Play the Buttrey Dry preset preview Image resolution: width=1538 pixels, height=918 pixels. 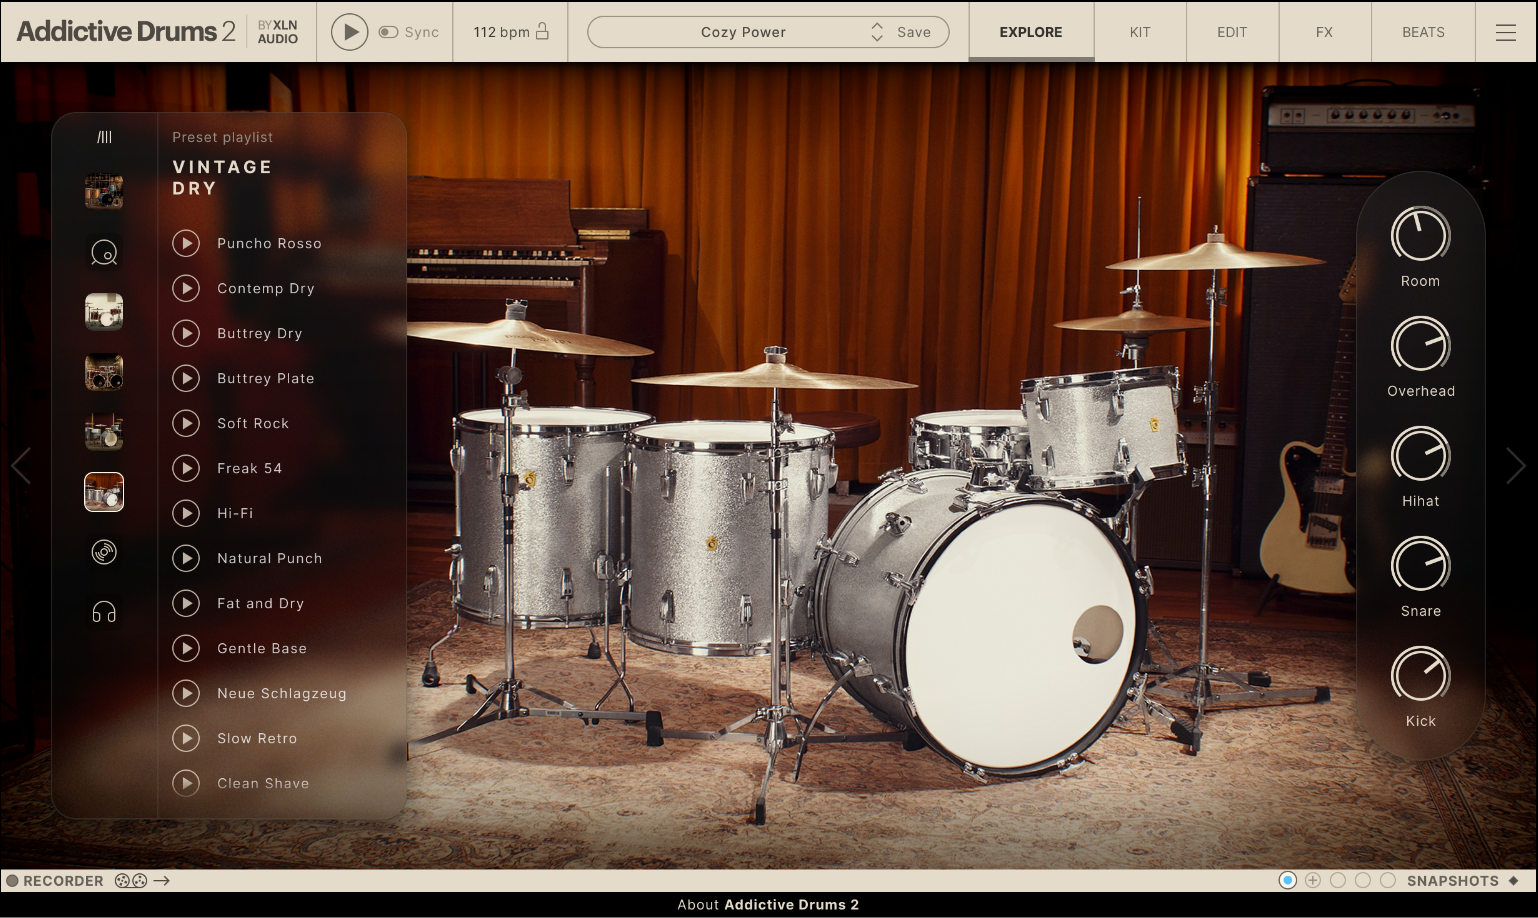[x=186, y=333]
